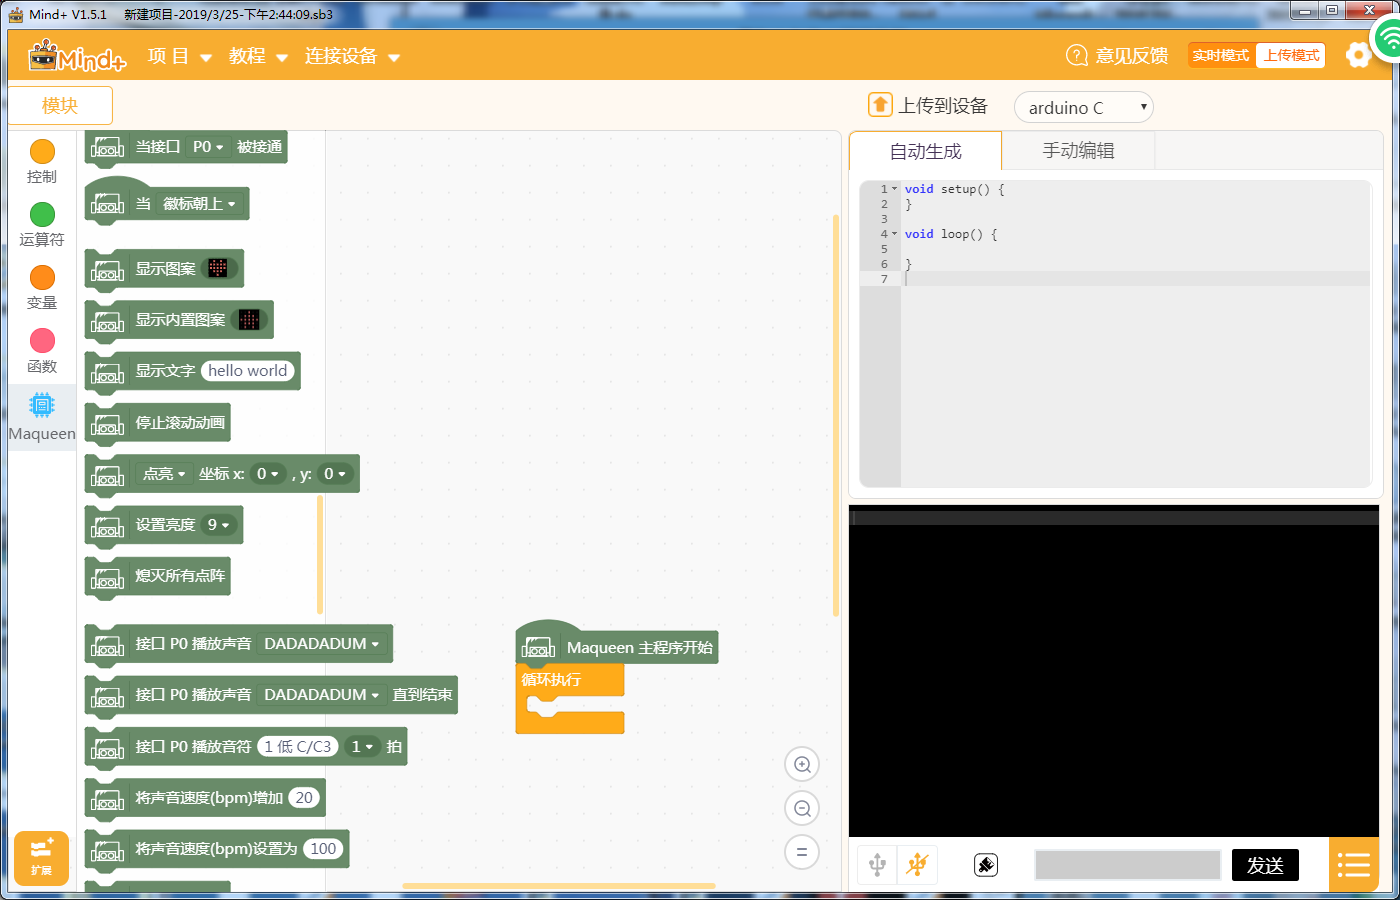Click the green connection status icon

tap(1387, 40)
